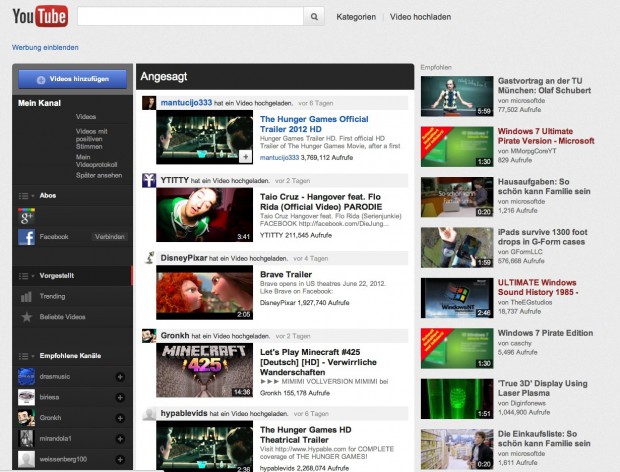Select Videos mit positiven Stimmen
The image size is (620, 472).
(92, 139)
